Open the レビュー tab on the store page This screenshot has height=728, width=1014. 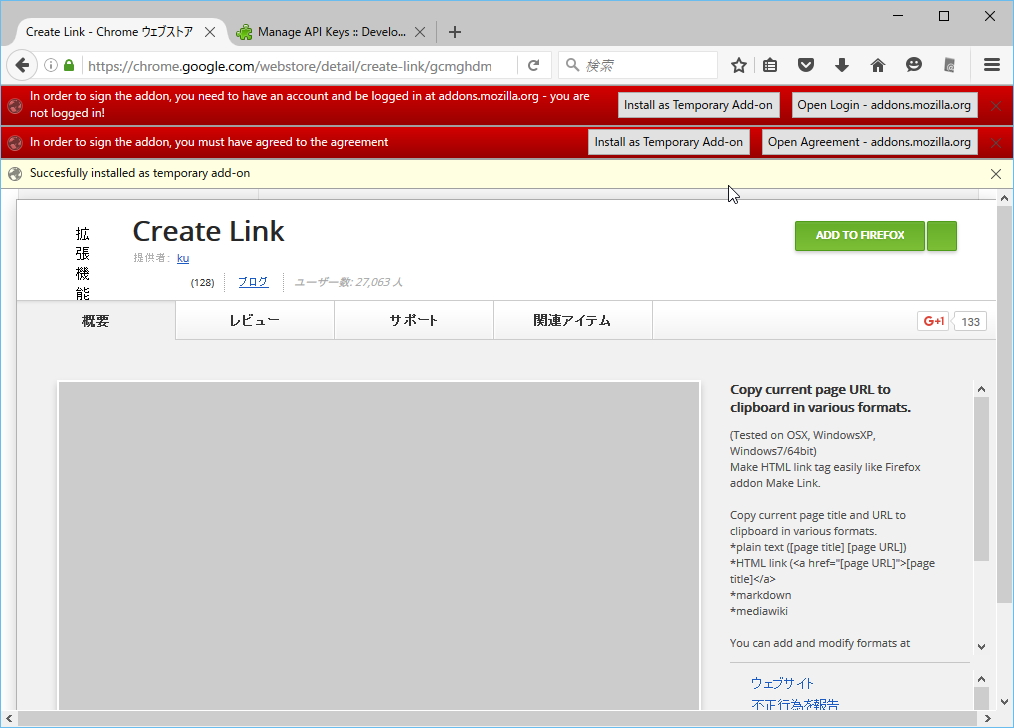[x=254, y=320]
